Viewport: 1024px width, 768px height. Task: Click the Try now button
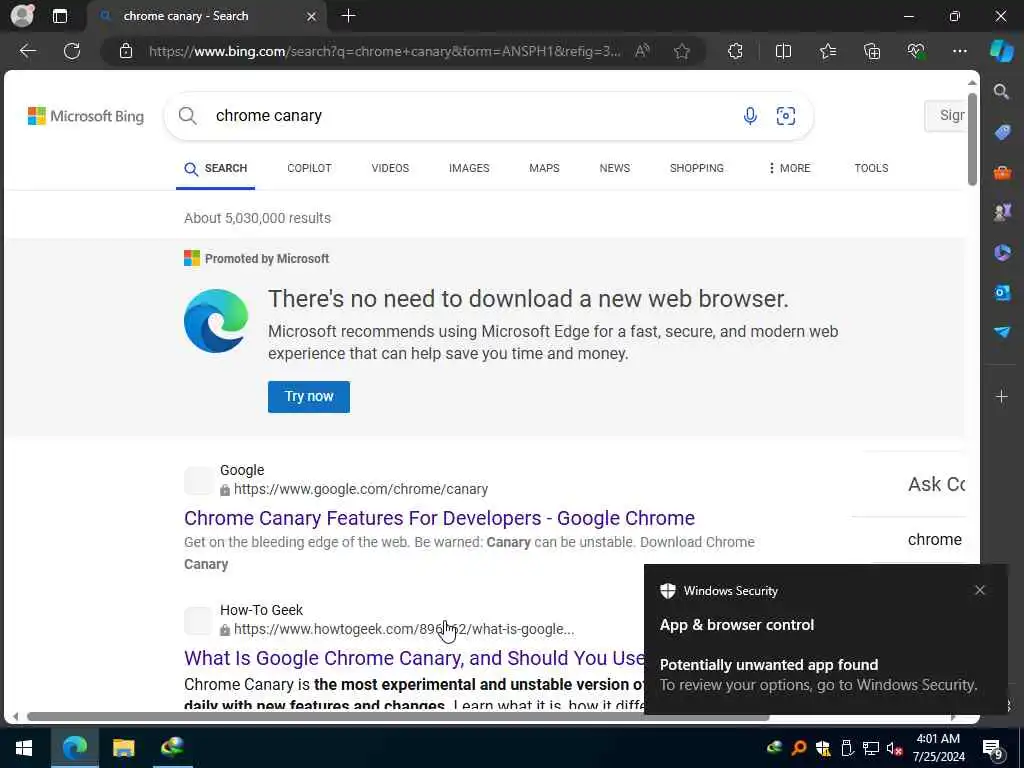tap(308, 396)
